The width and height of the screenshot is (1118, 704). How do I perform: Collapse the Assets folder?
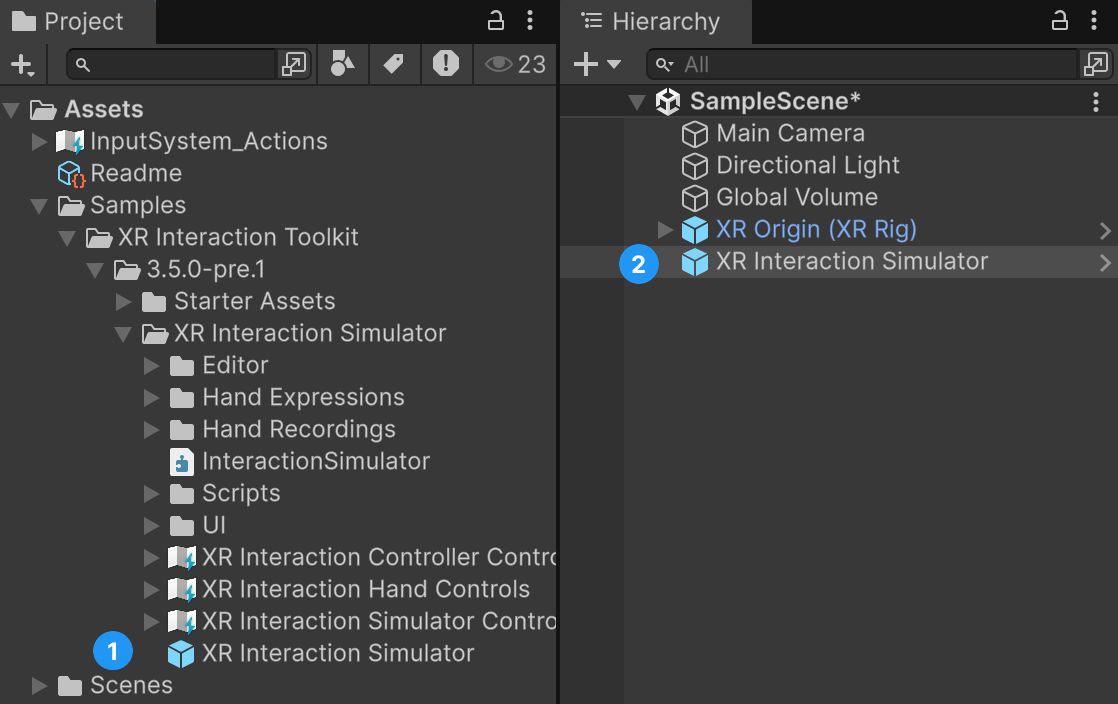(11, 109)
